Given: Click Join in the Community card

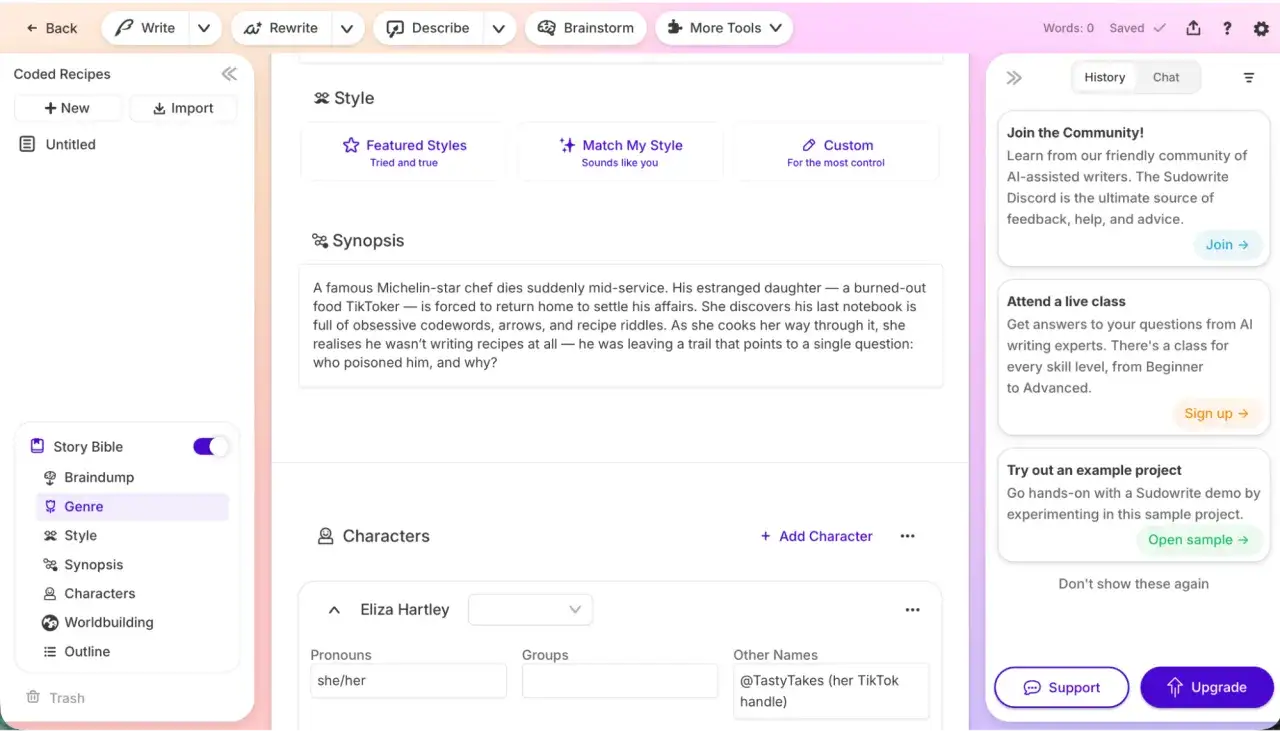Looking at the screenshot, I should (1227, 244).
